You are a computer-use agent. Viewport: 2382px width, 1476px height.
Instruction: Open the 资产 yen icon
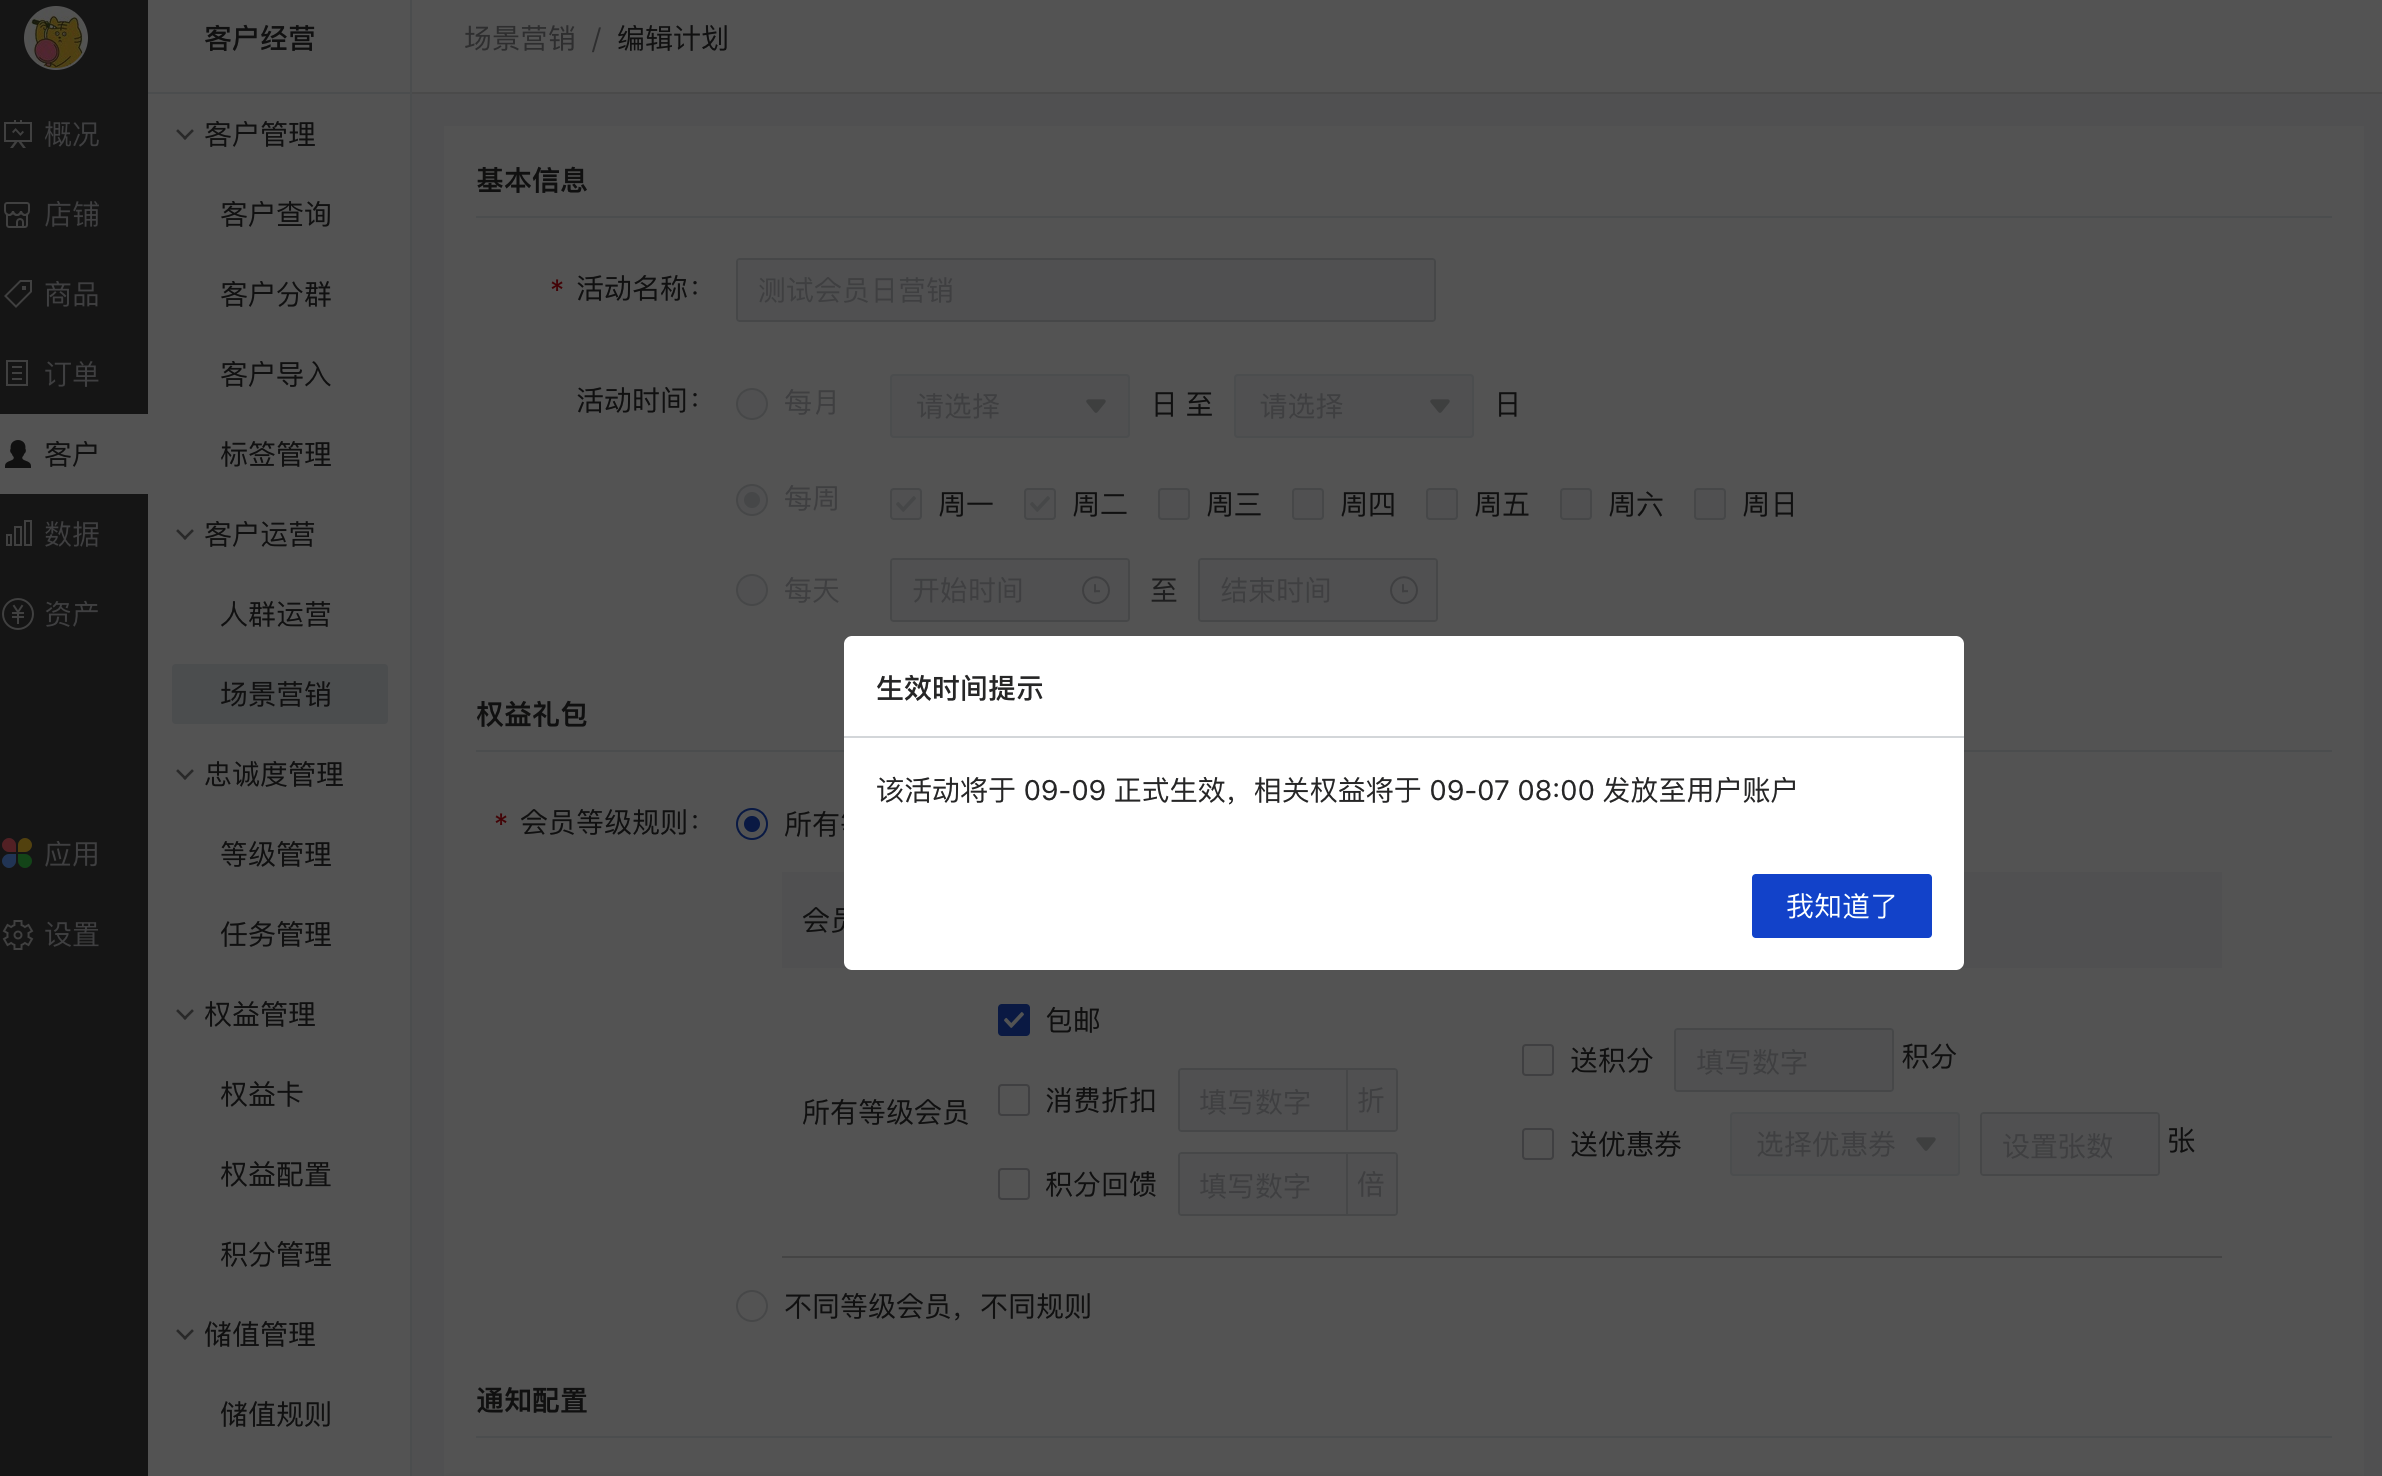[18, 614]
